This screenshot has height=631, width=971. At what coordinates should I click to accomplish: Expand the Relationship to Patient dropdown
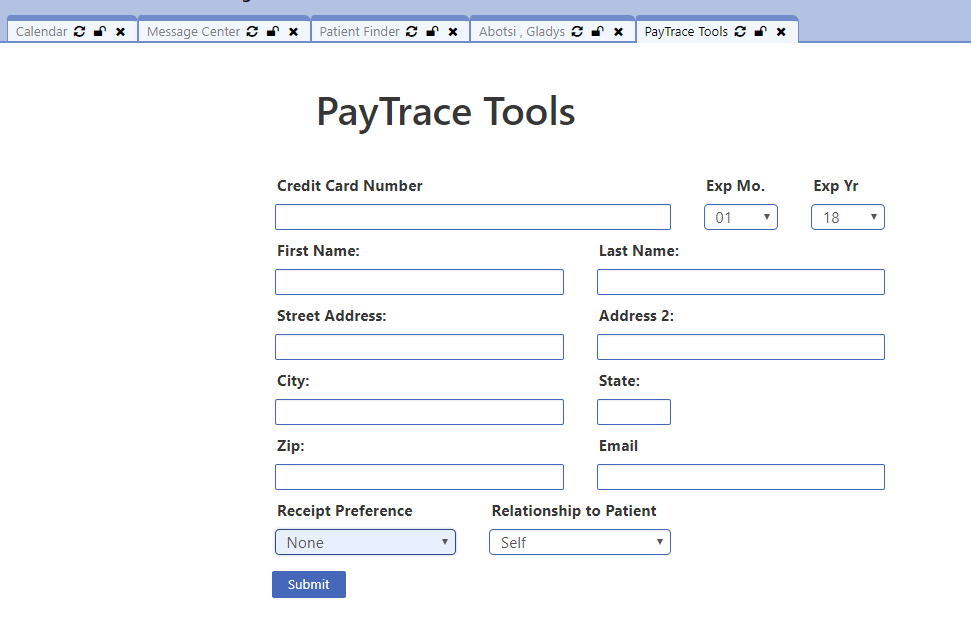pyautogui.click(x=580, y=542)
